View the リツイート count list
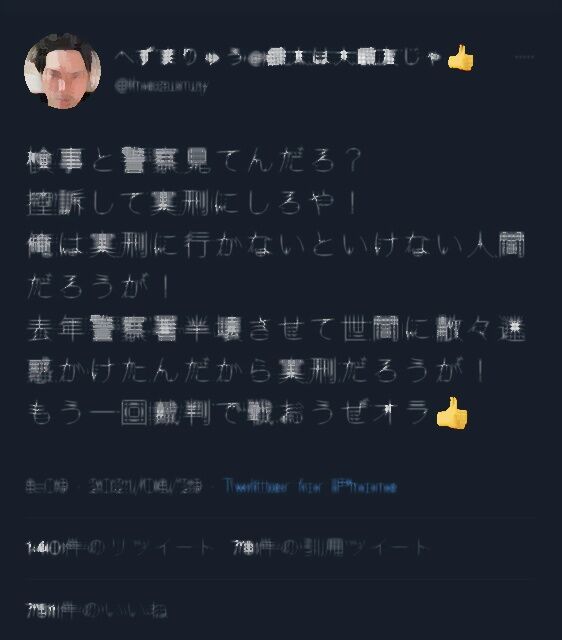Image resolution: width=562 pixels, height=640 pixels. (x=120, y=547)
